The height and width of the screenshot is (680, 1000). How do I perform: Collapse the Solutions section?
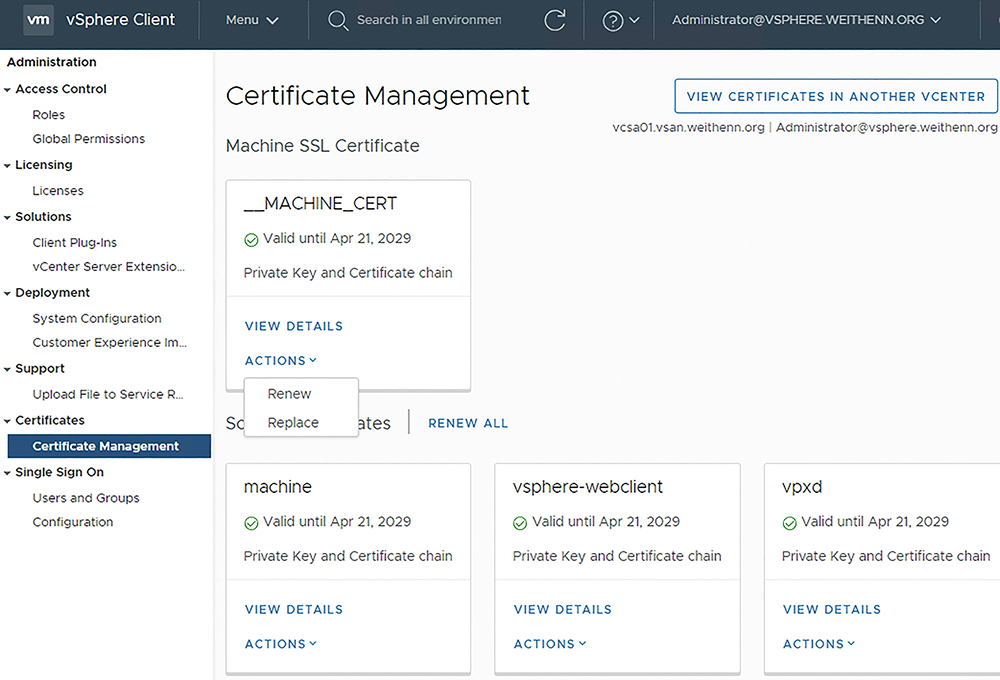point(8,218)
